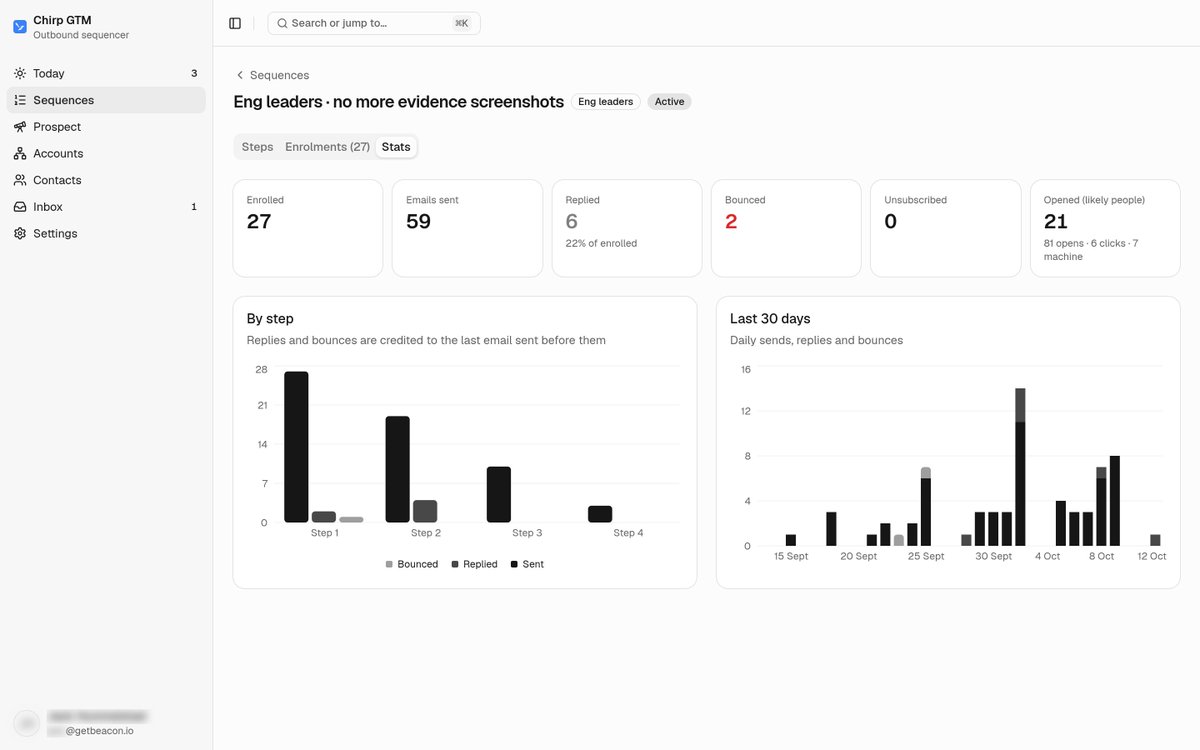This screenshot has width=1200, height=750.
Task: Select the Stats tab
Action: click(396, 147)
